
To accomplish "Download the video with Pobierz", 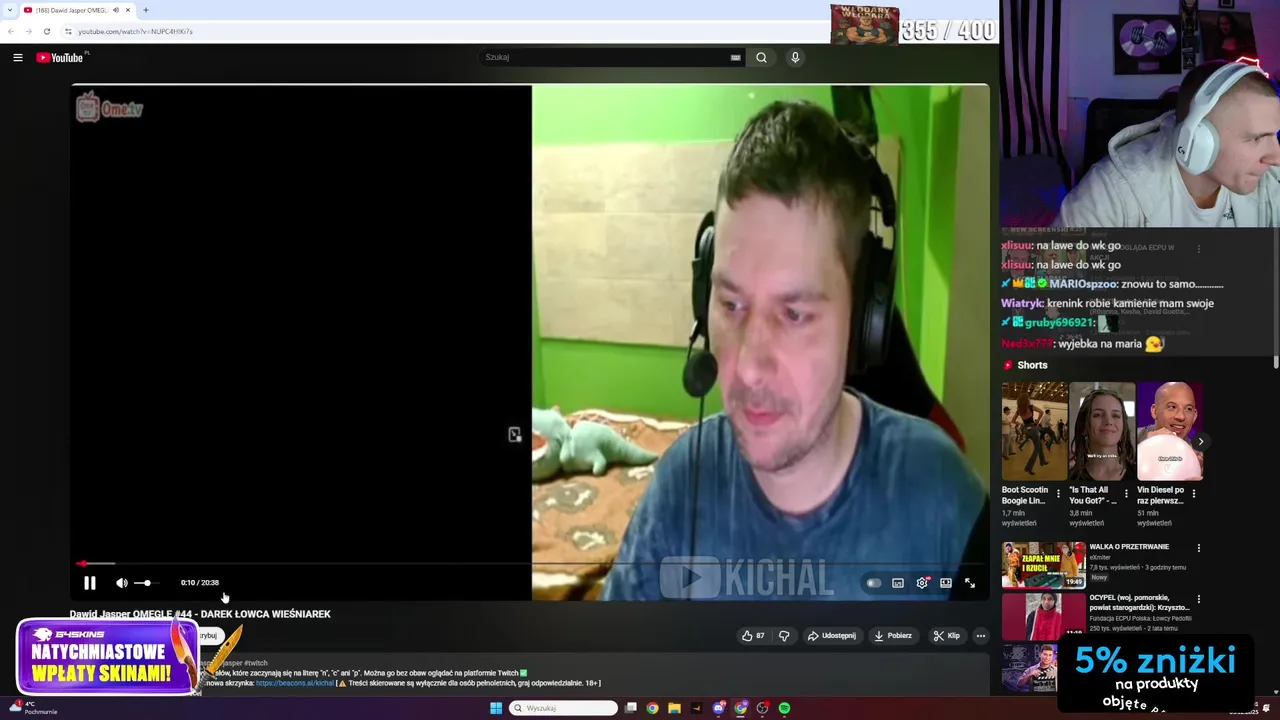I will 893,636.
